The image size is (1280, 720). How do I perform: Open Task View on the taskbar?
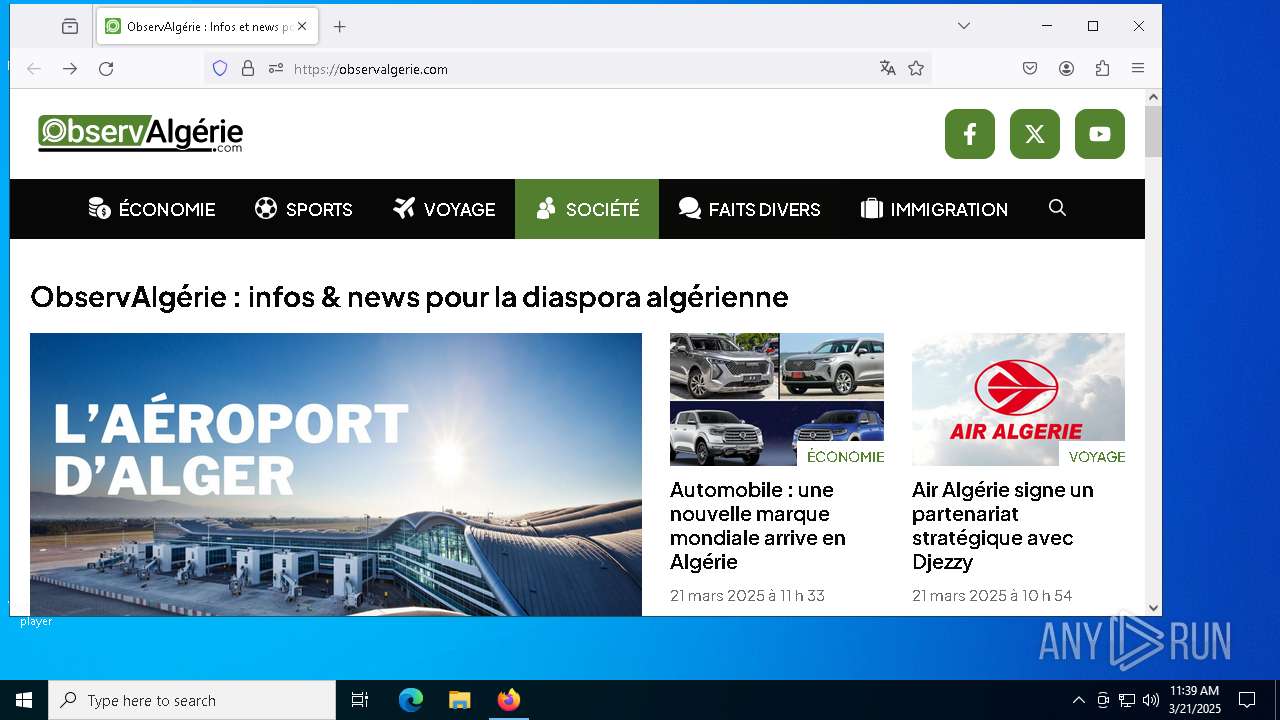(x=360, y=700)
